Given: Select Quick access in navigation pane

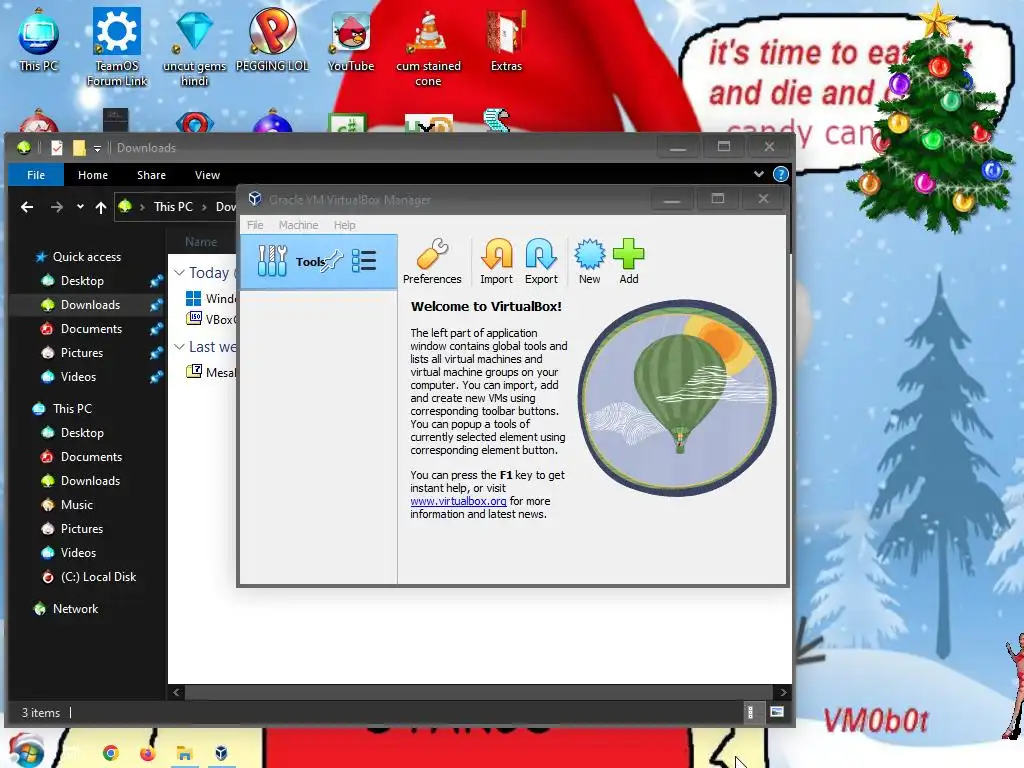Looking at the screenshot, I should click(86, 257).
